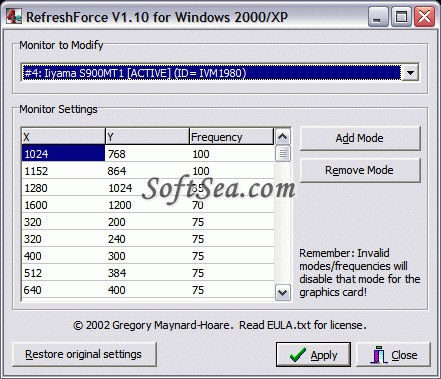This screenshot has height=379, width=441.
Task: Click the RefreshForce app icon in title bar
Action: click(14, 16)
